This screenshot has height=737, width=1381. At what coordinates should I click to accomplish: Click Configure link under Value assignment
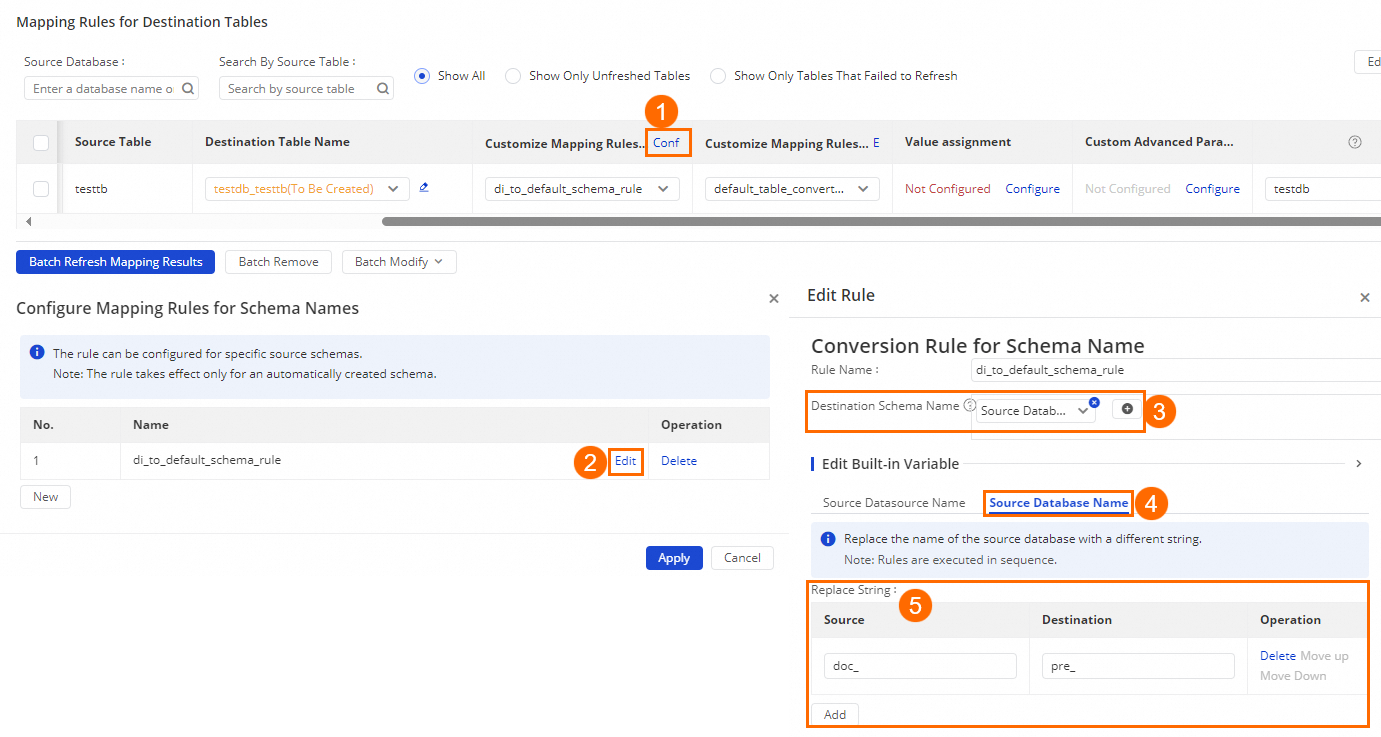click(x=1032, y=189)
